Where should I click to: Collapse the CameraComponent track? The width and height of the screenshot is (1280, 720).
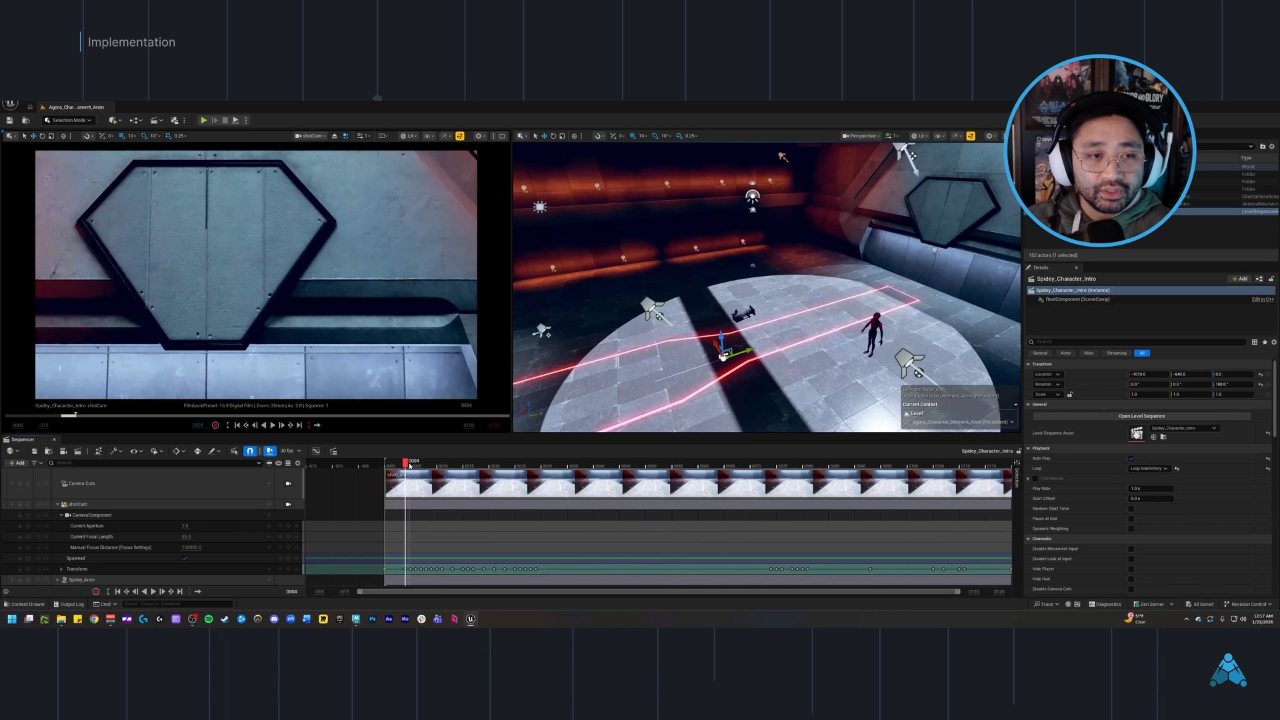point(61,515)
